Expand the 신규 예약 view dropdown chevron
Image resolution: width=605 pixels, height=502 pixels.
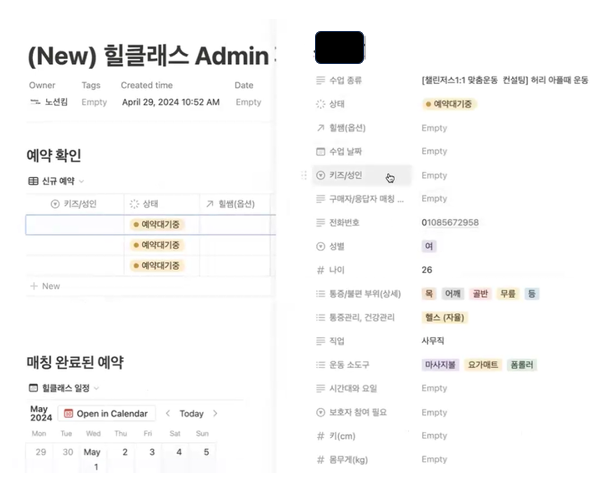[x=81, y=181]
